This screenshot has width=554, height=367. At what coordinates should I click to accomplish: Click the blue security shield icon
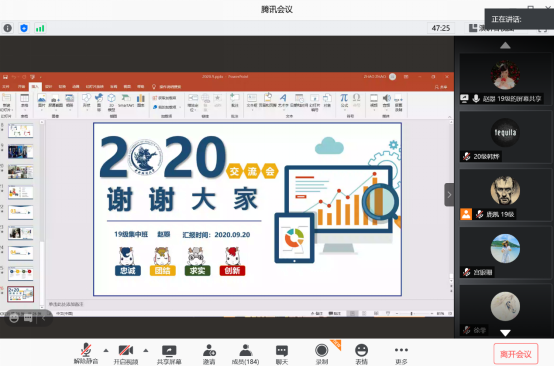[24, 28]
